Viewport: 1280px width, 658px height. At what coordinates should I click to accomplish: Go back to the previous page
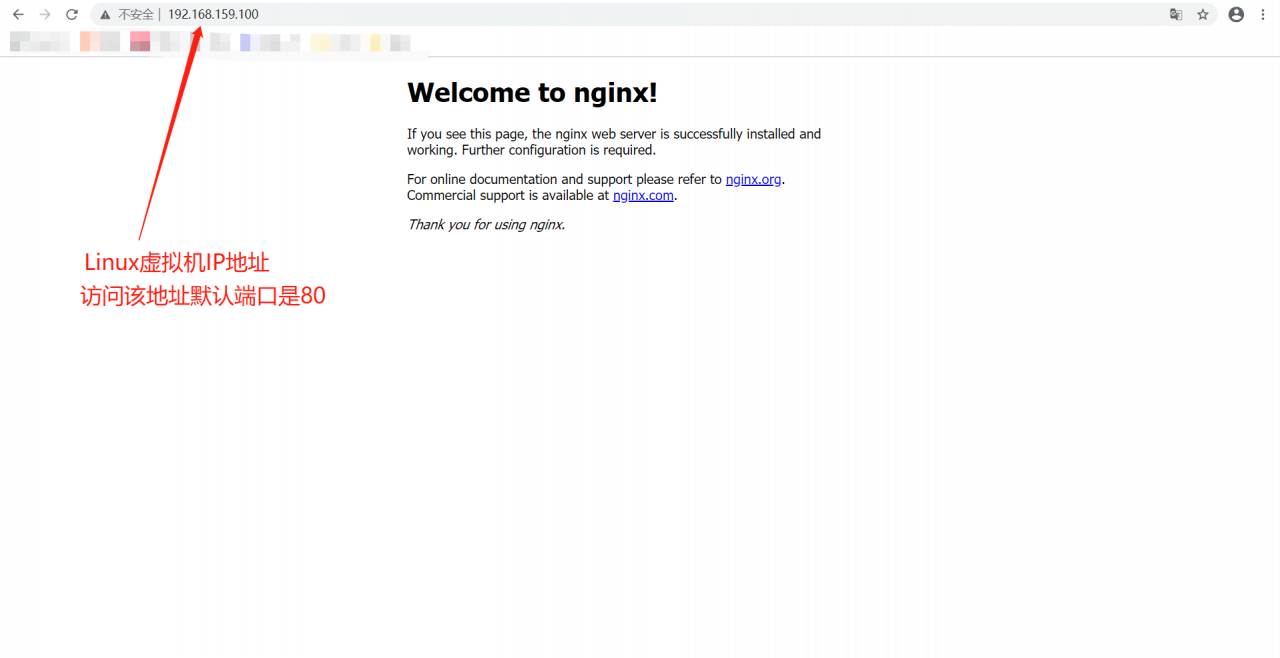tap(18, 15)
